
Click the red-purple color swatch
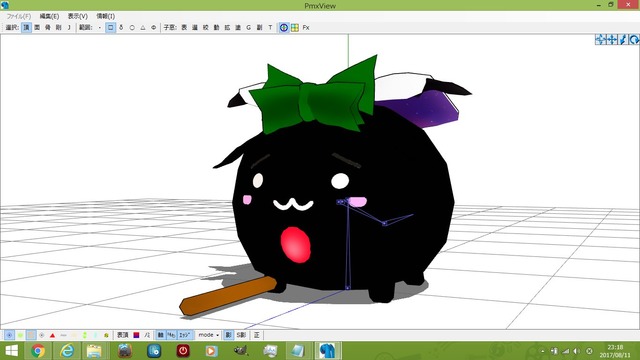[x=136, y=335]
